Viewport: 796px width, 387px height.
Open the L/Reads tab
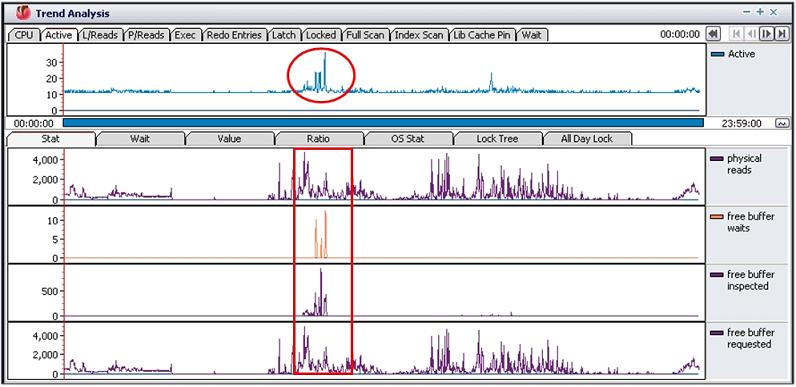point(100,35)
